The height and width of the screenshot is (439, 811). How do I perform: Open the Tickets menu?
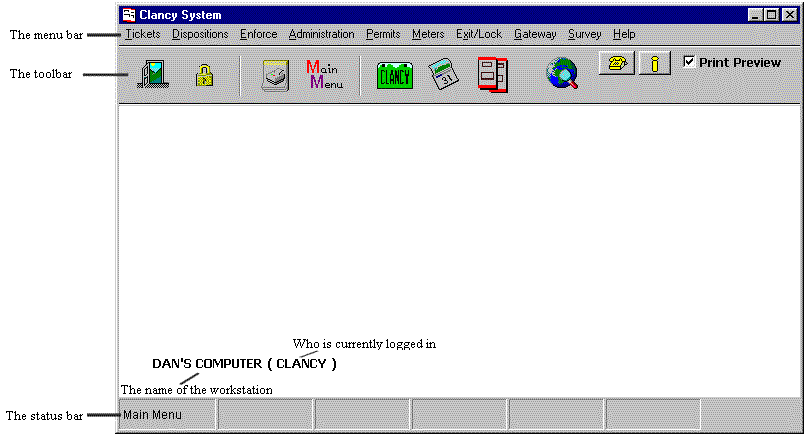click(143, 34)
